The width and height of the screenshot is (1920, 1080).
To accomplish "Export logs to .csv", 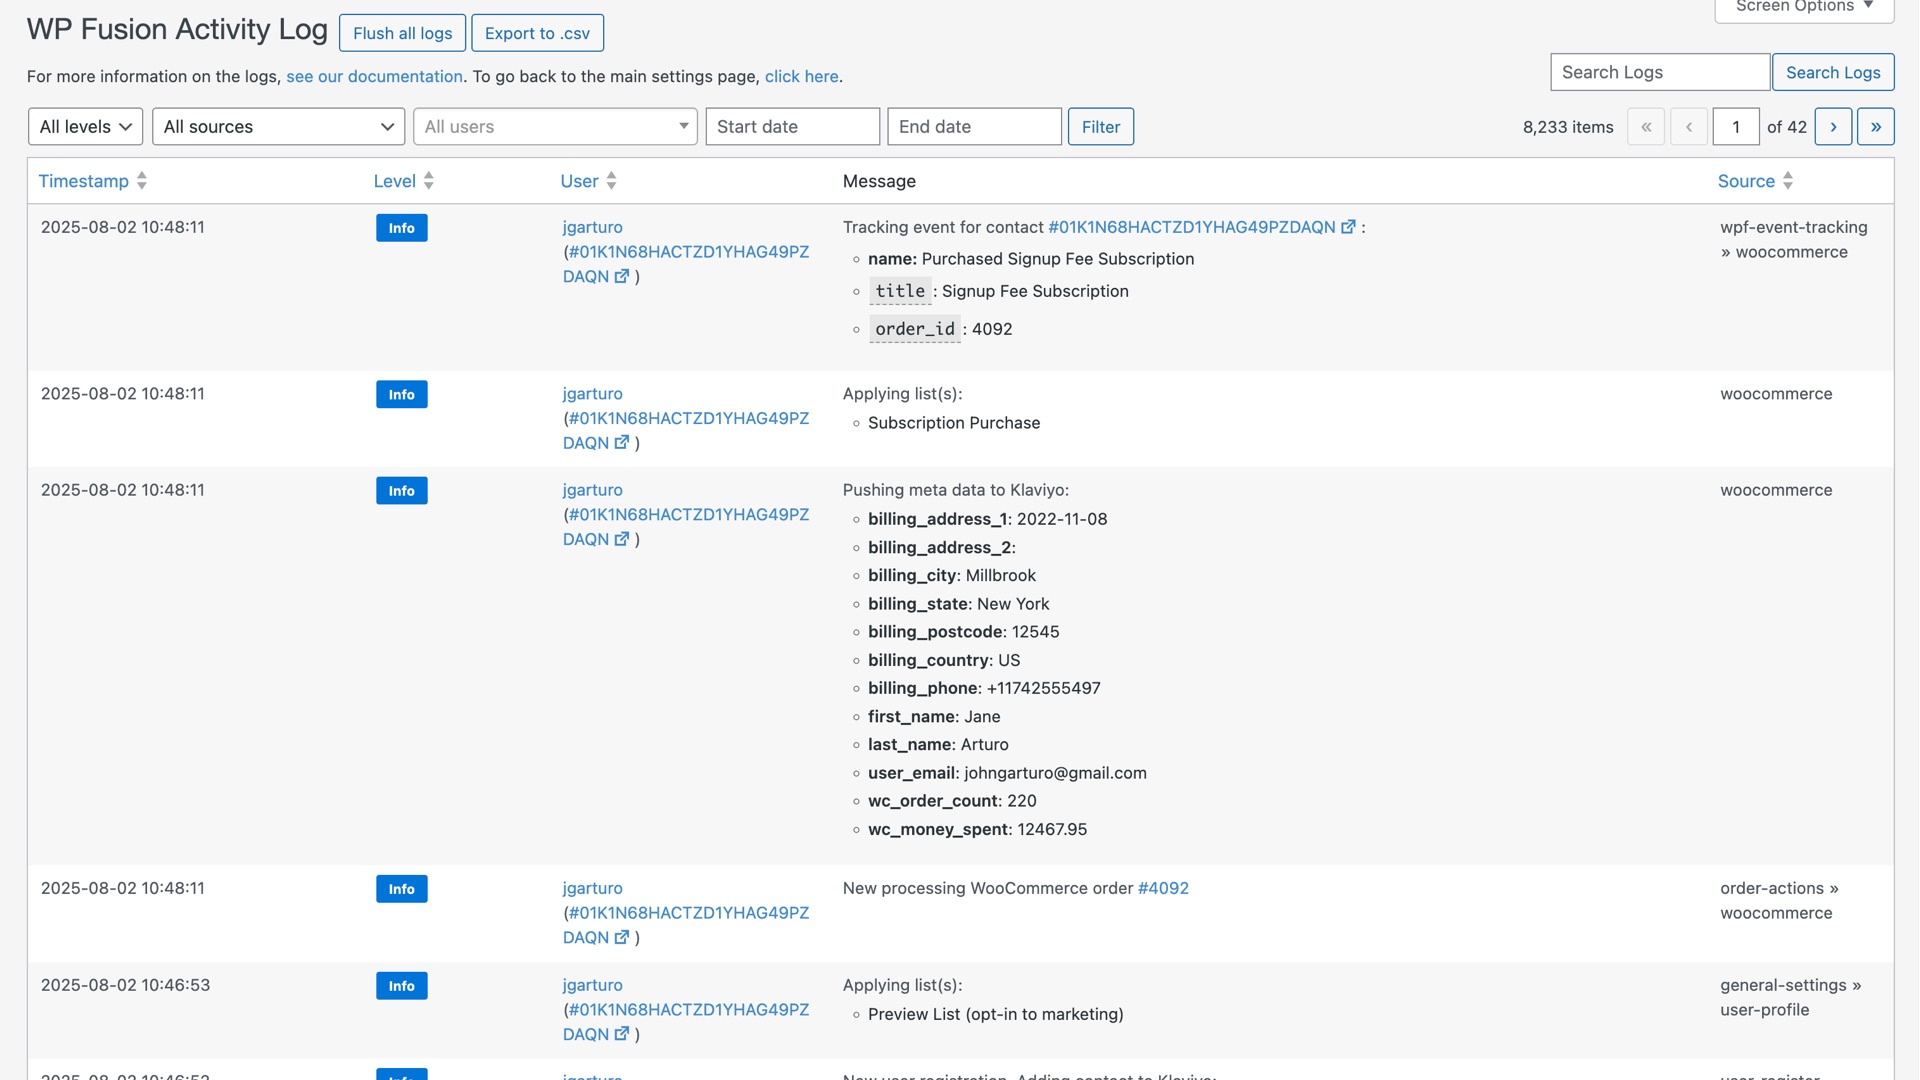I will point(537,33).
